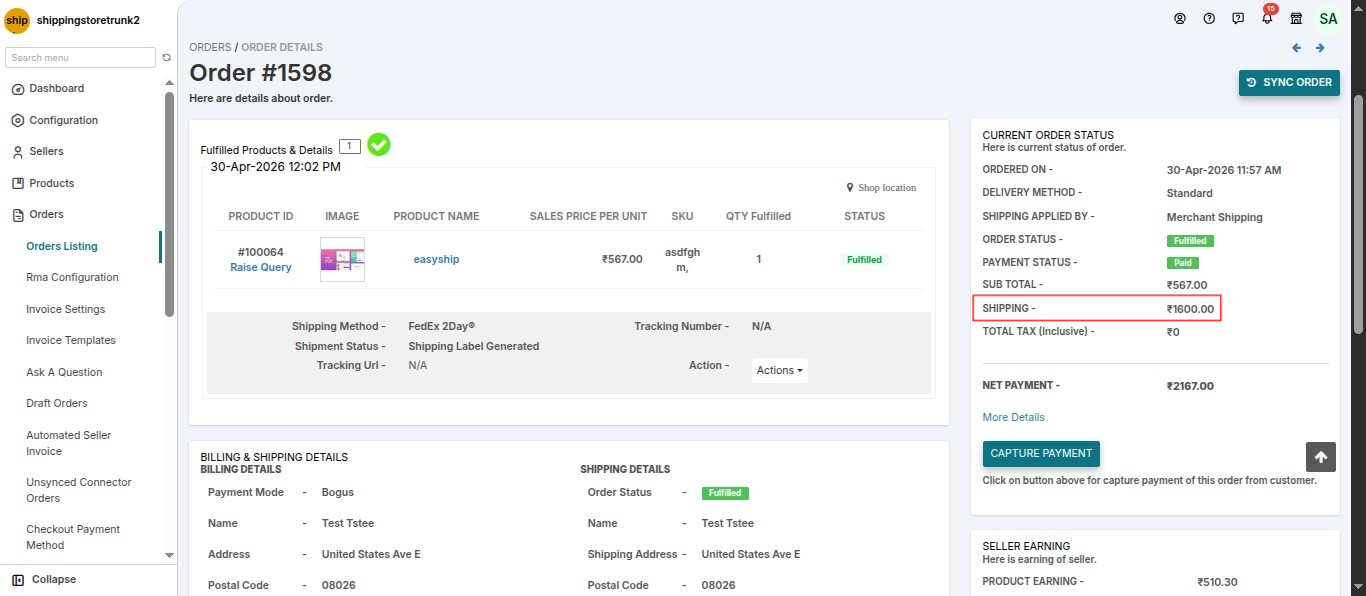This screenshot has height=596, width=1366.
Task: Click the SUB TOTAL ₹567.00 value
Action: [x=1186, y=285]
